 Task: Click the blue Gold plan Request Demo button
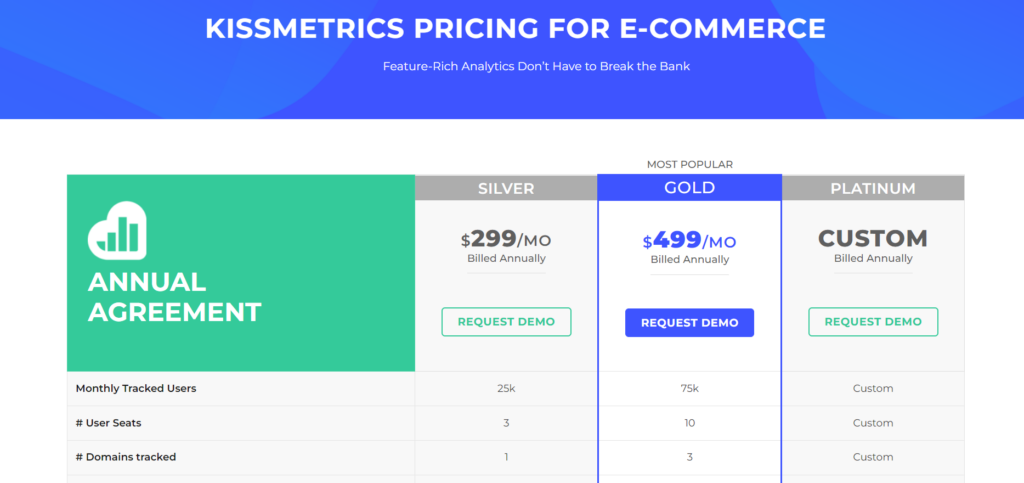[689, 323]
